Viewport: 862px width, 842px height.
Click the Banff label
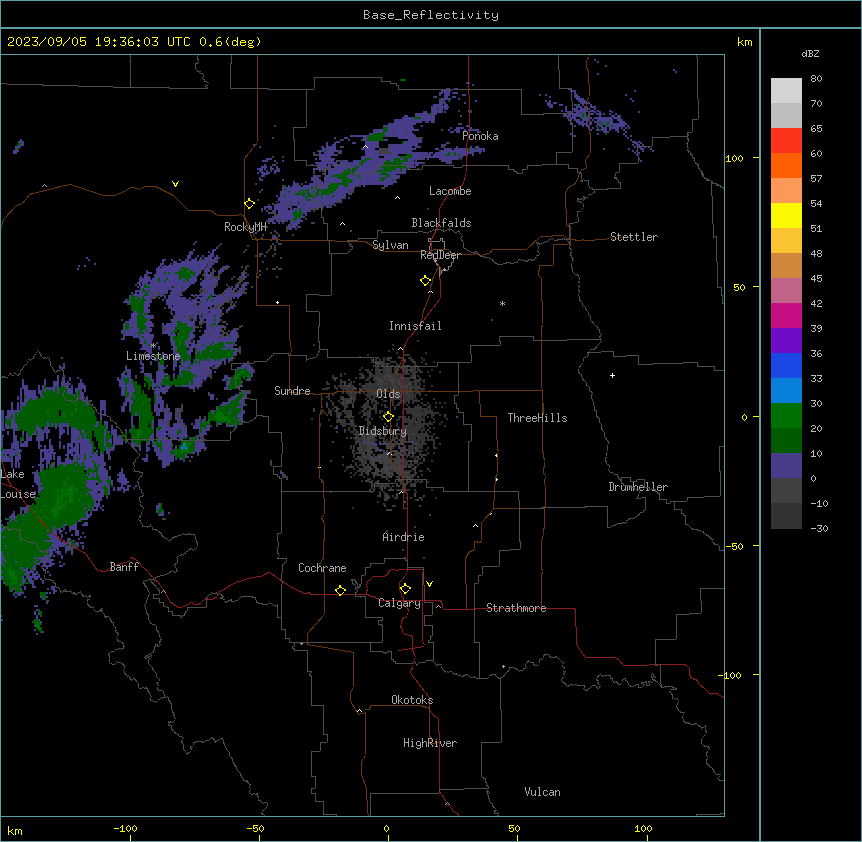pyautogui.click(x=124, y=567)
